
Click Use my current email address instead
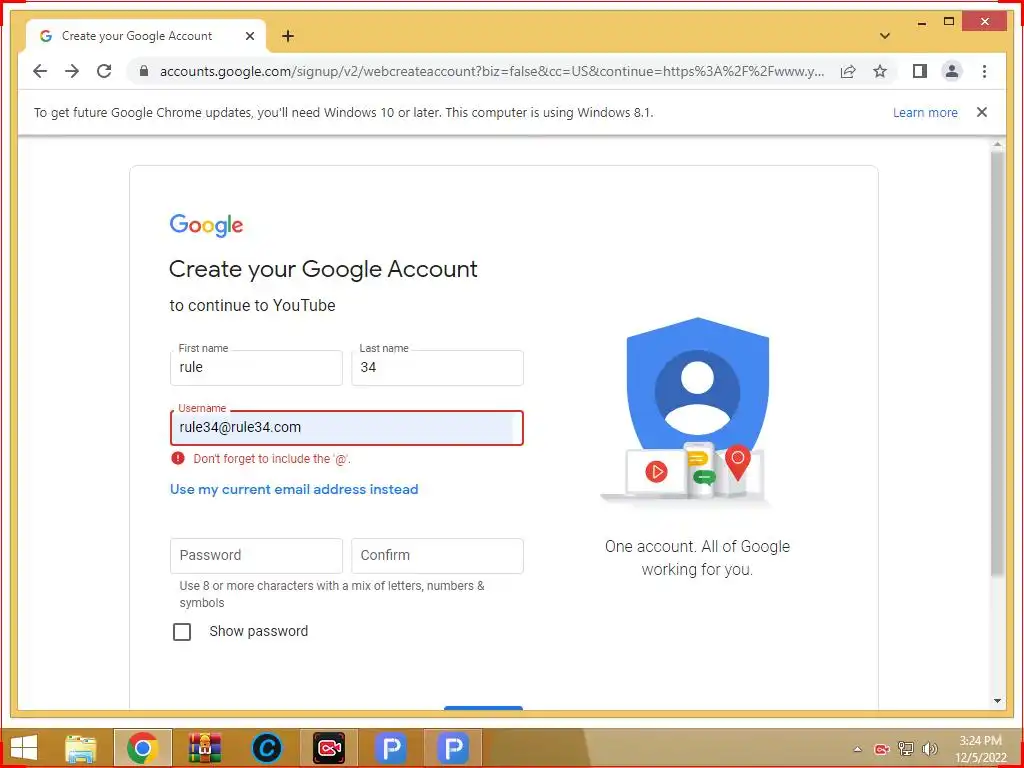294,489
